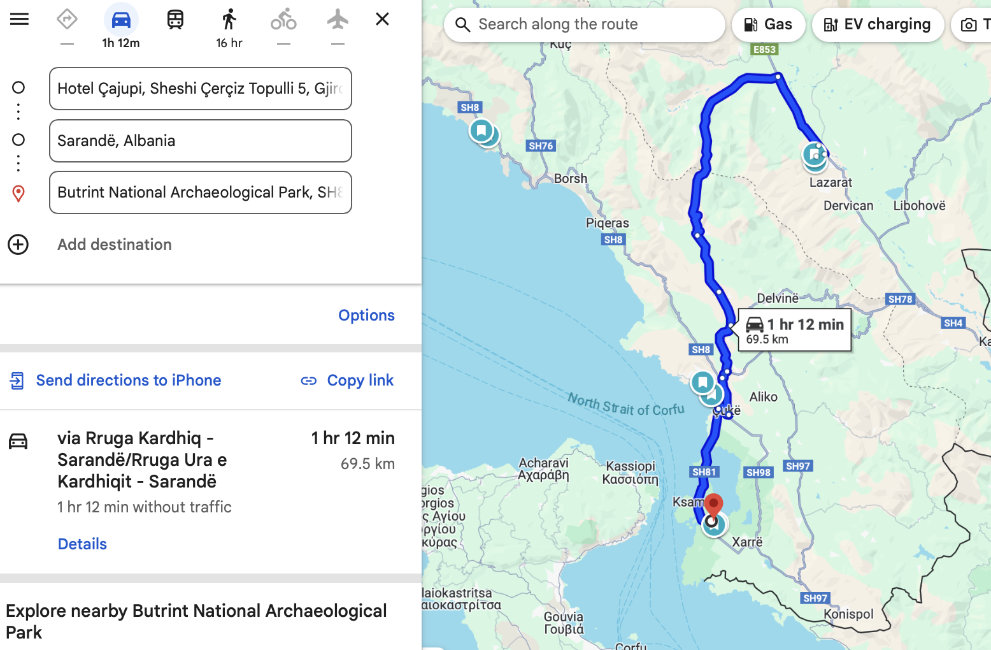This screenshot has width=991, height=650.
Task: Select flights travel mode
Action: click(337, 19)
